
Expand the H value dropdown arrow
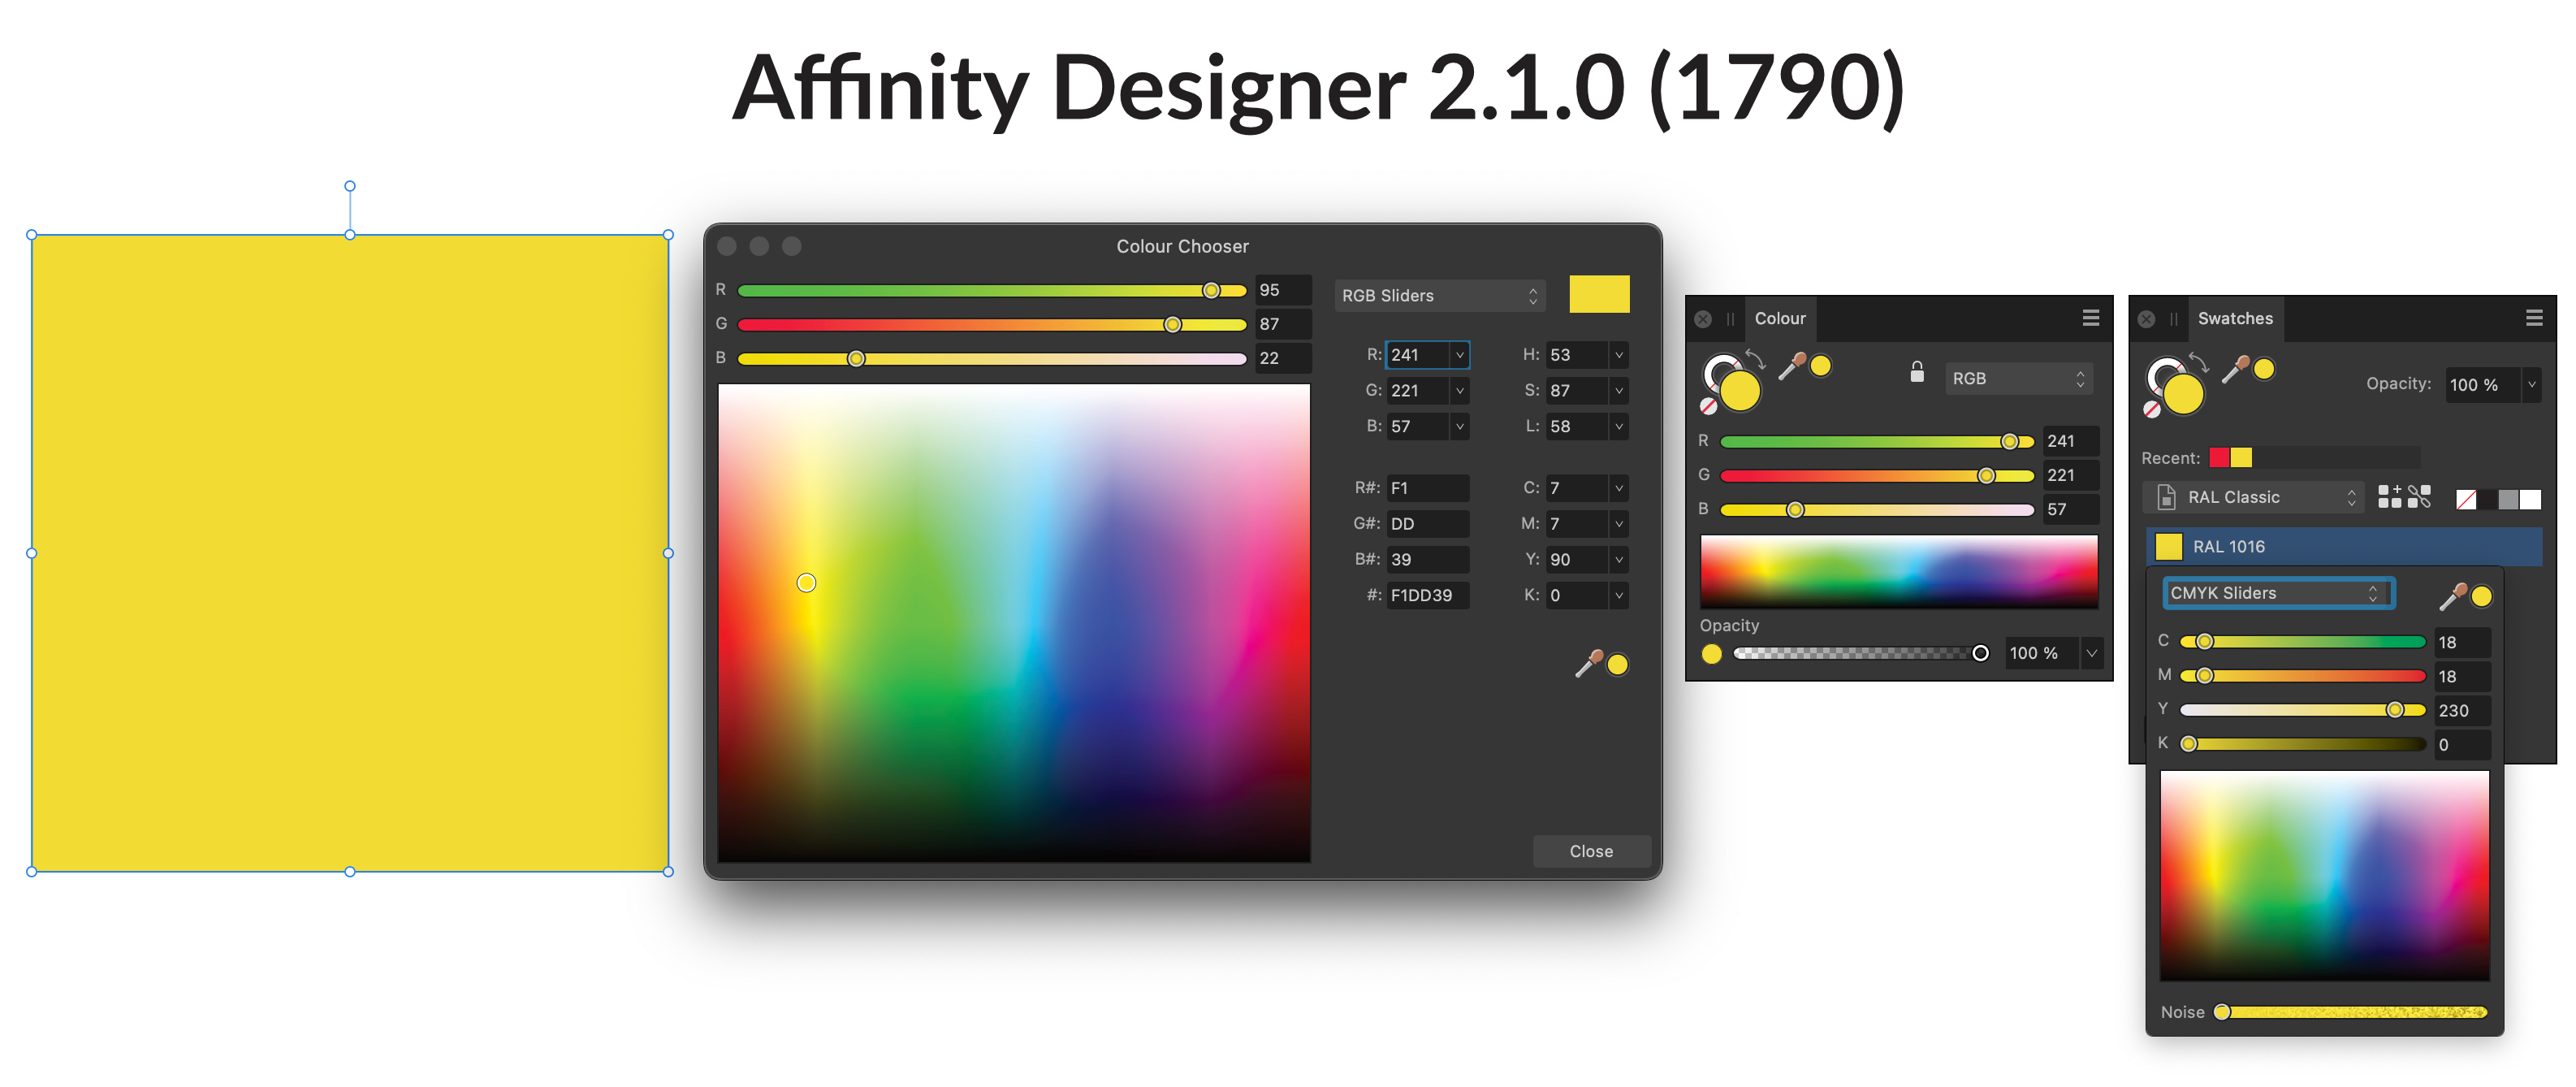(x=1618, y=355)
